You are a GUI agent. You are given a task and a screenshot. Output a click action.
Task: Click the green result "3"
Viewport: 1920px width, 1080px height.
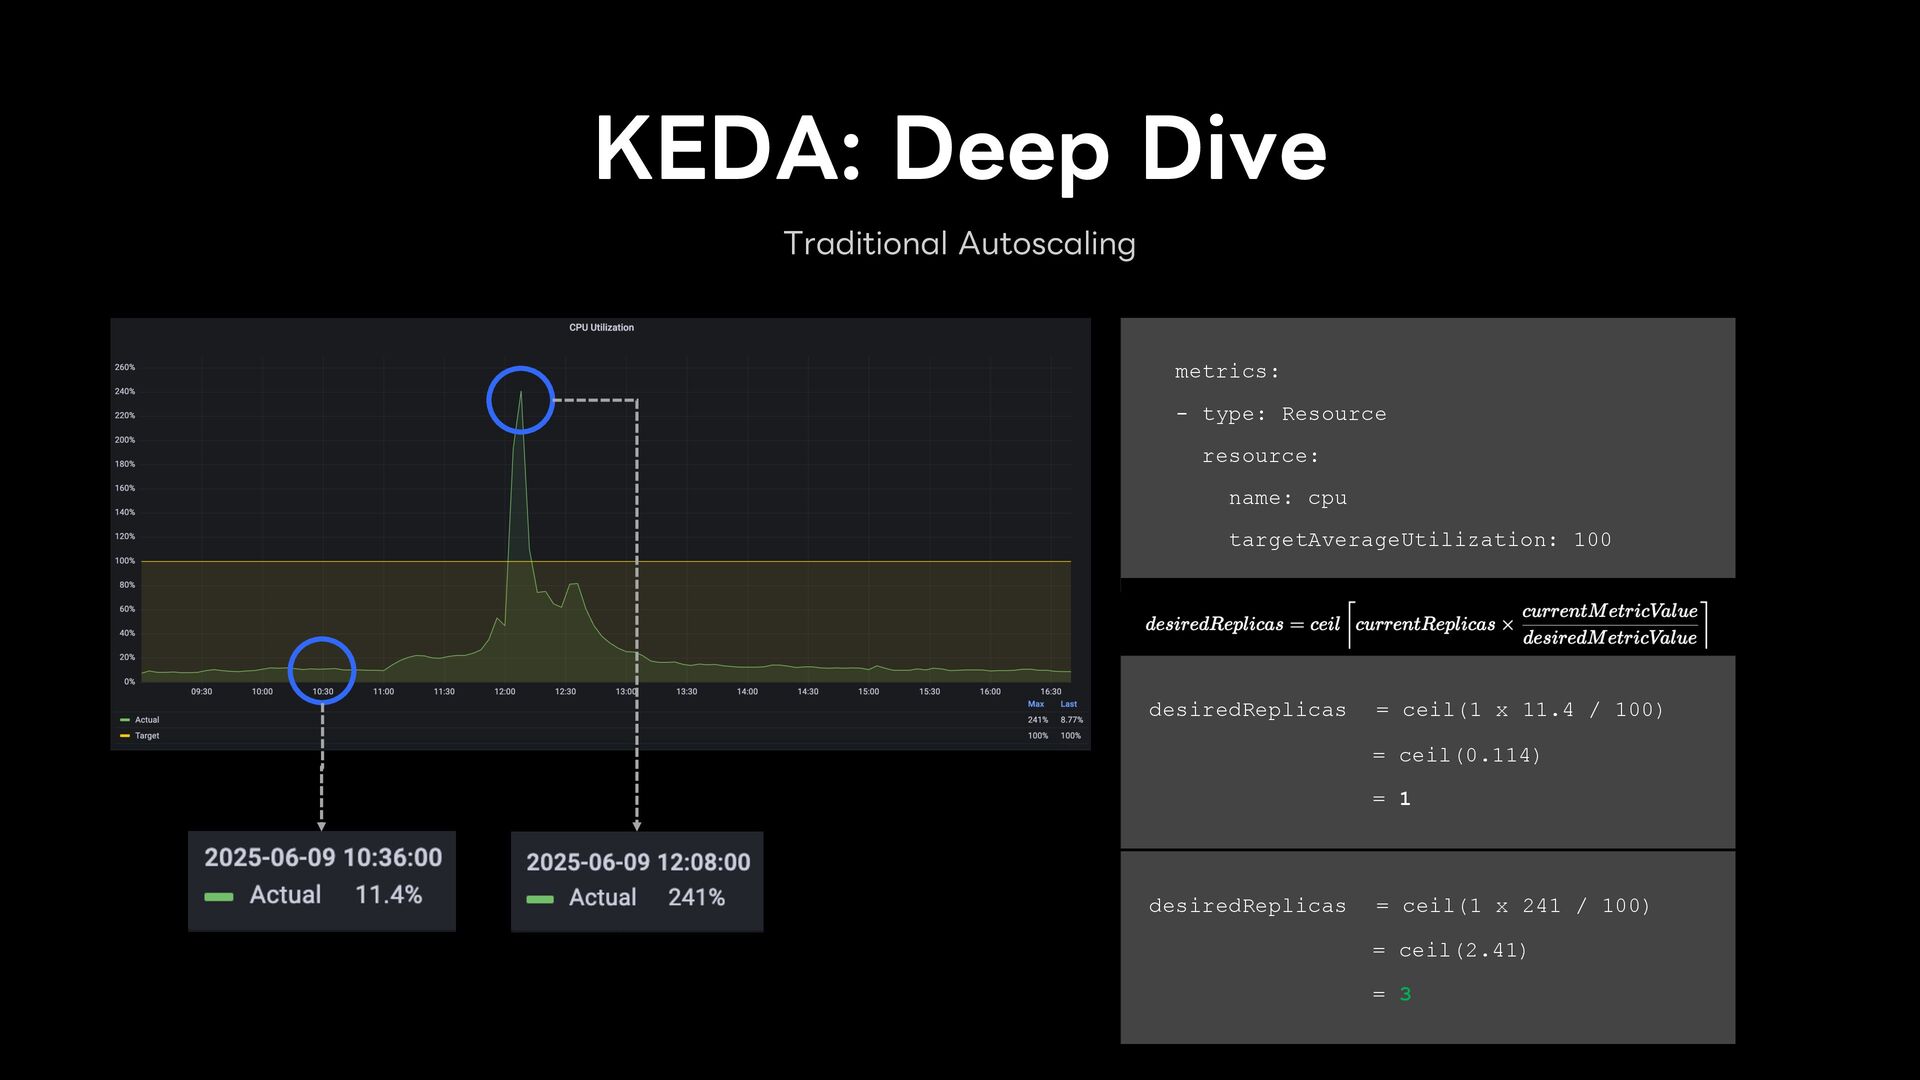point(1405,994)
